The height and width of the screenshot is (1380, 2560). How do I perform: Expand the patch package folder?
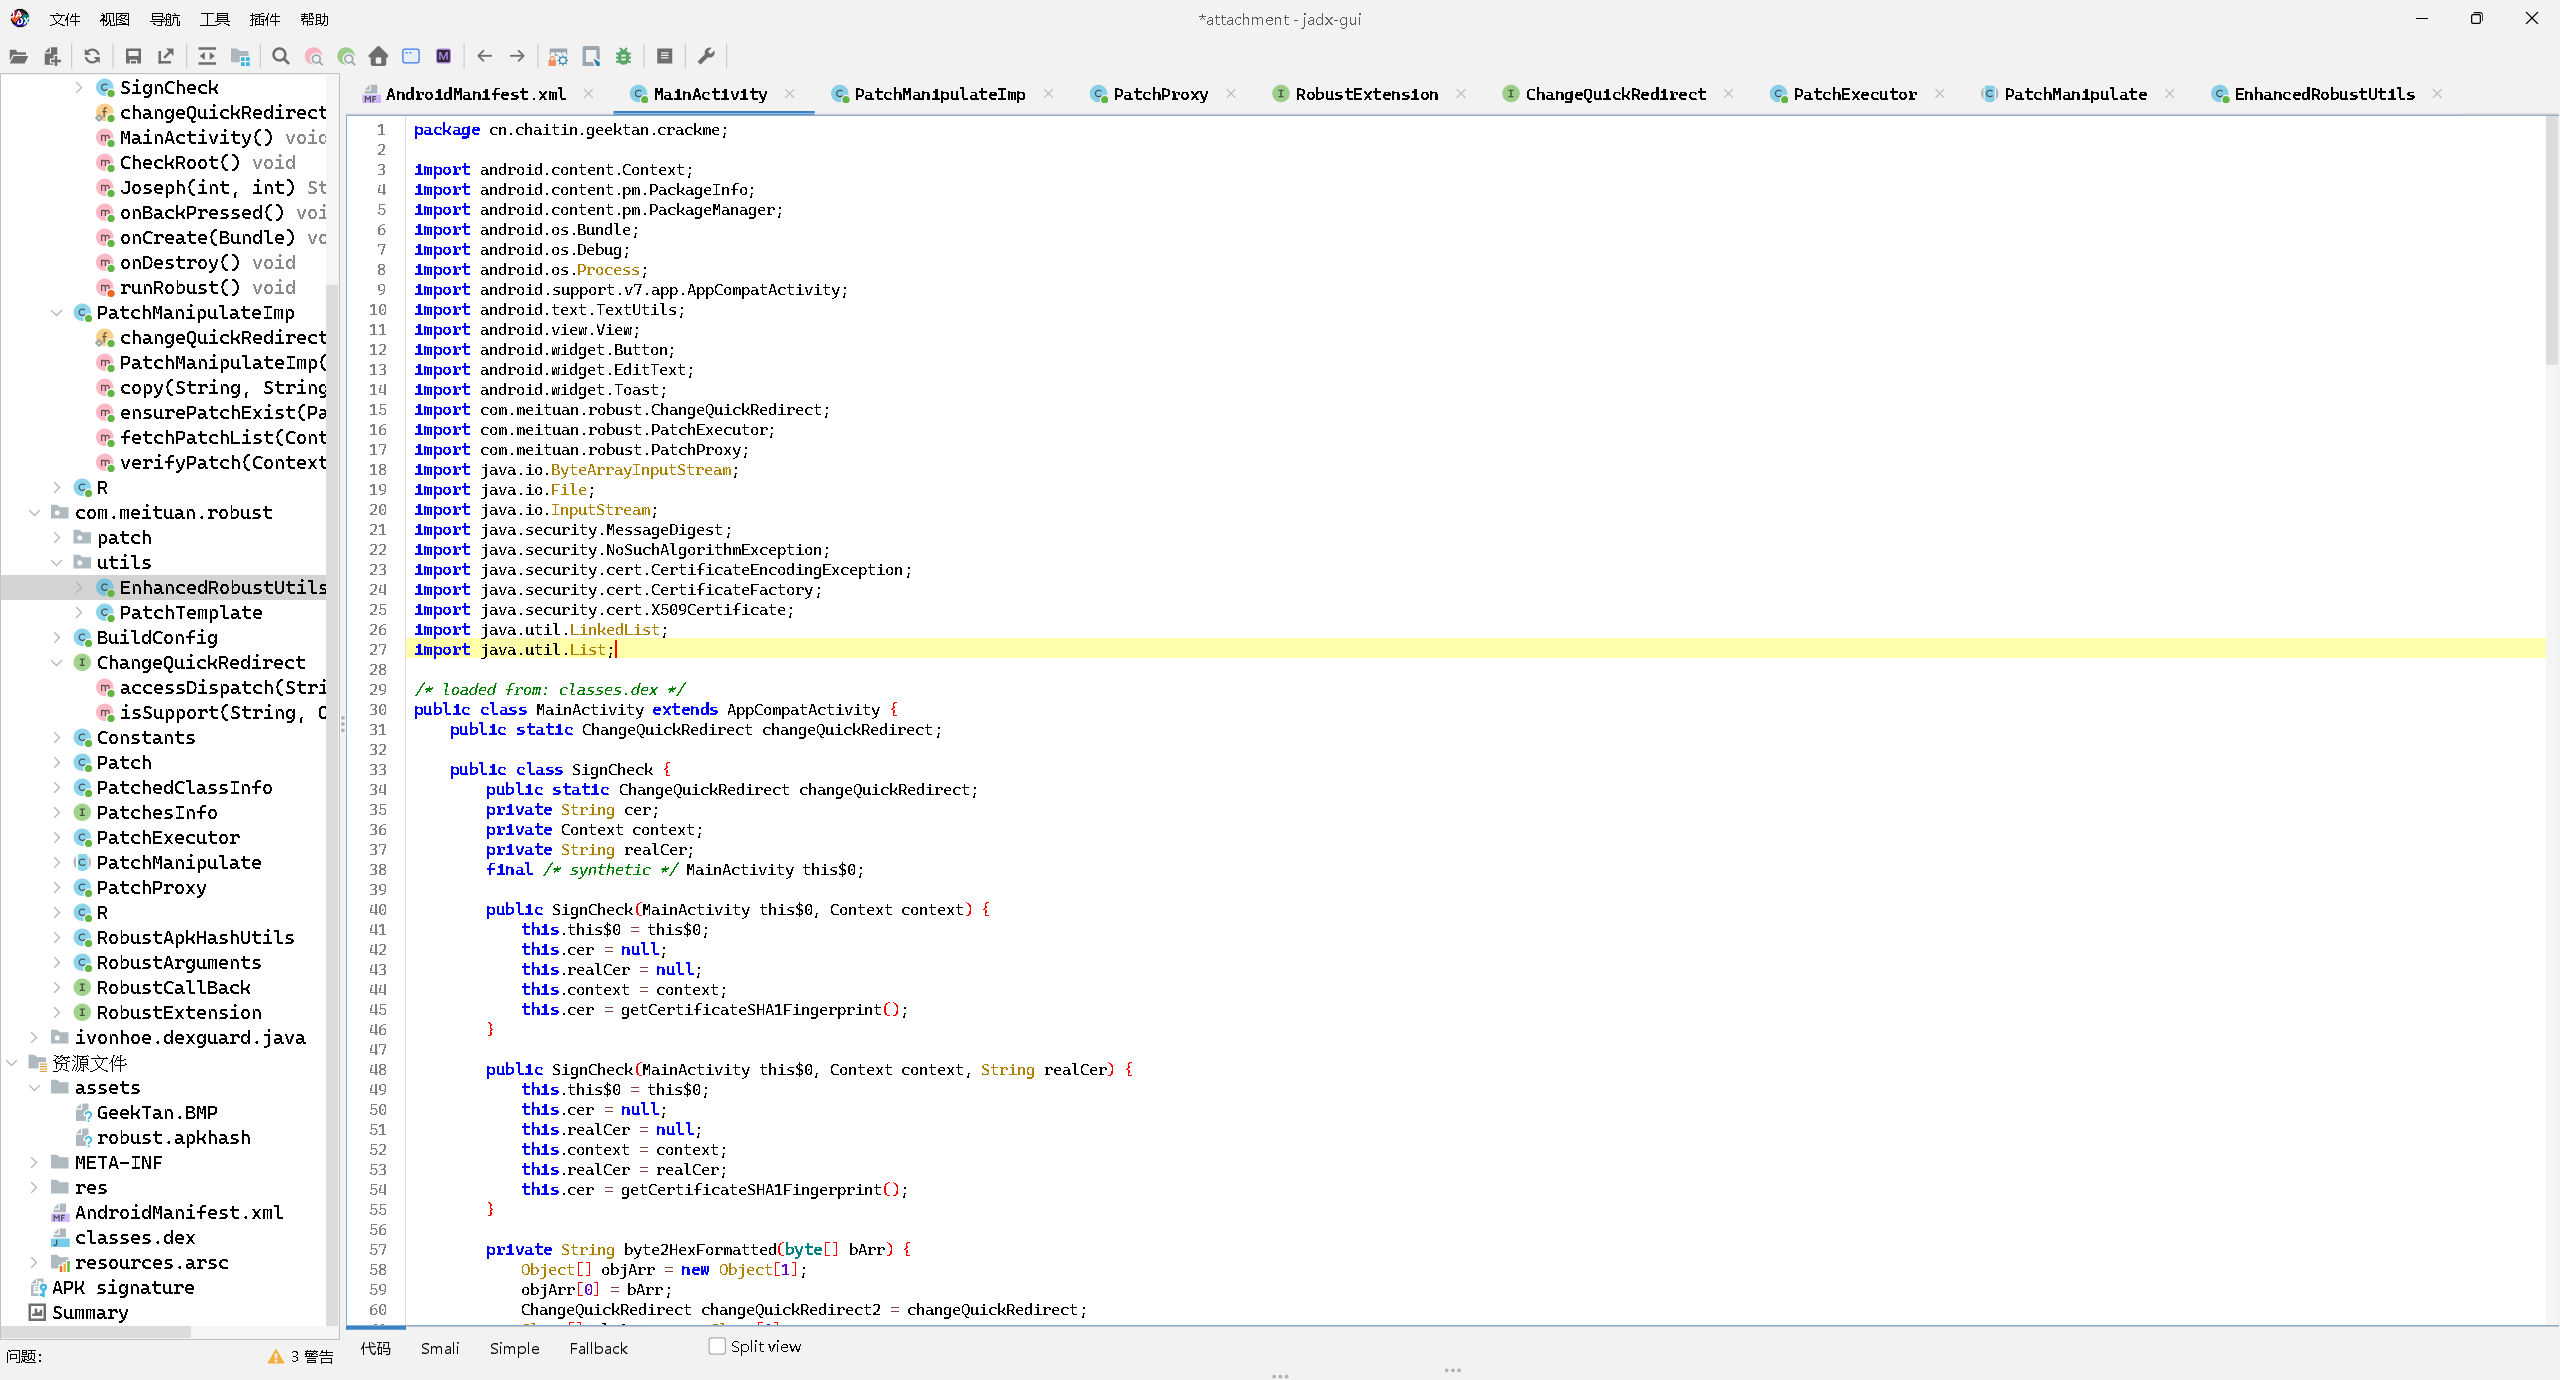click(57, 538)
